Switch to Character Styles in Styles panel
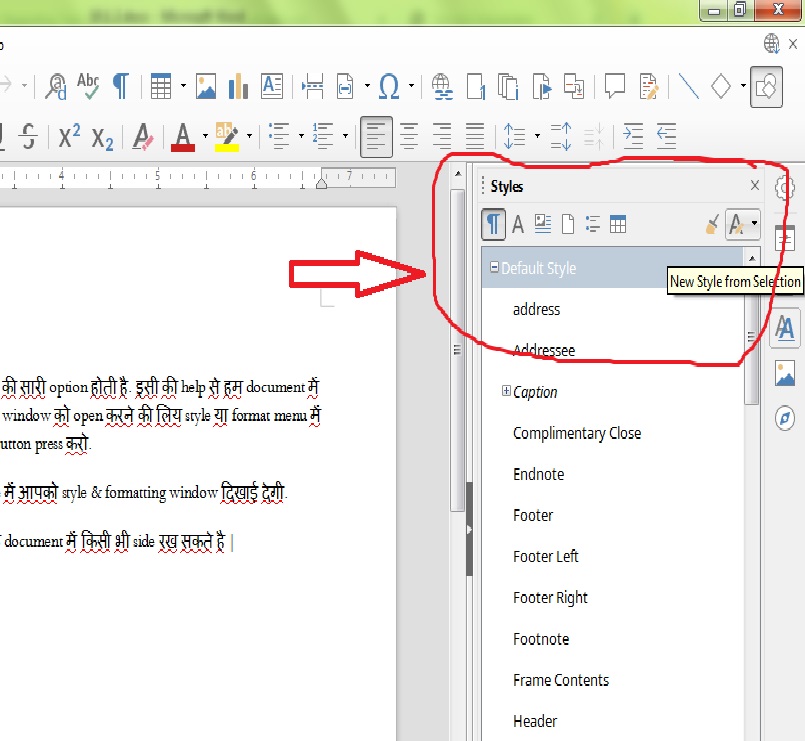Image resolution: width=805 pixels, height=741 pixels. (518, 224)
